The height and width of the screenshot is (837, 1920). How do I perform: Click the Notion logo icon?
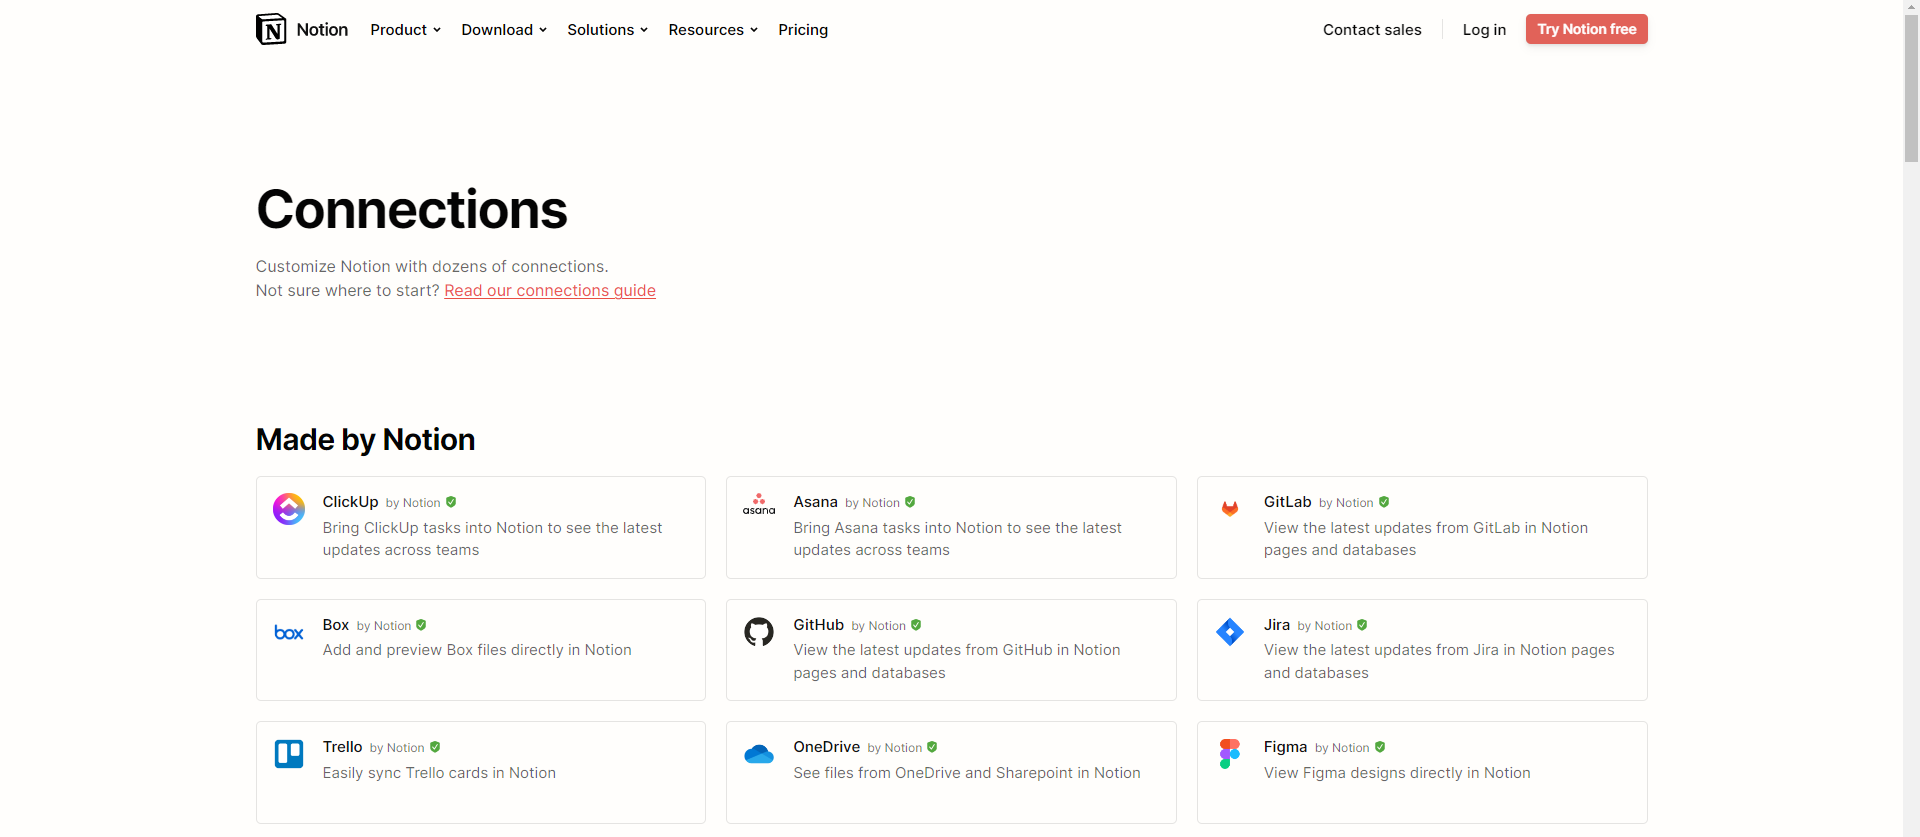point(271,29)
